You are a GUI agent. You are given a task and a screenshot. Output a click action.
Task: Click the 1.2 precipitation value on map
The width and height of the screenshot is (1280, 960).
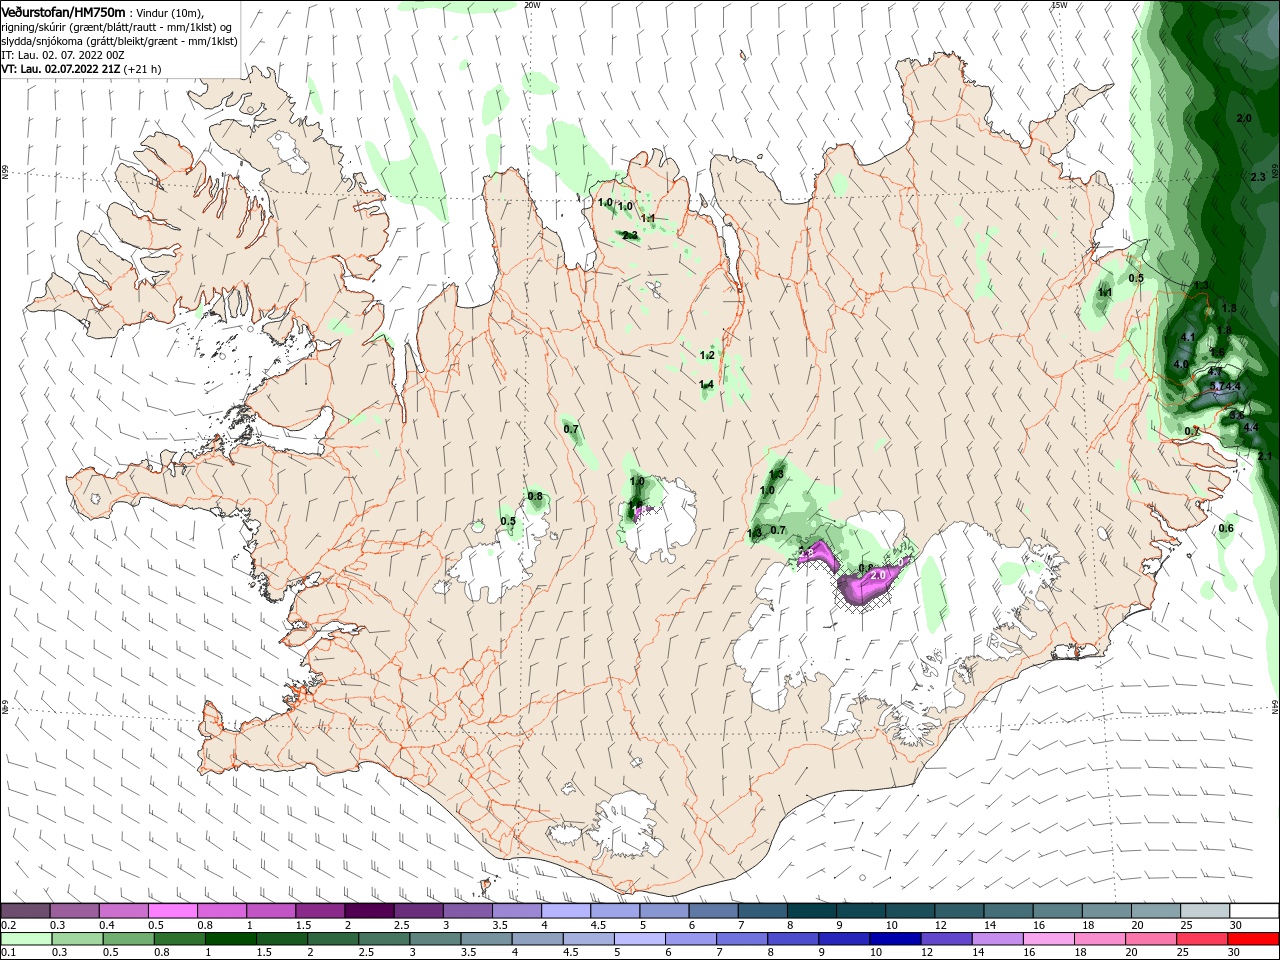[x=707, y=356]
